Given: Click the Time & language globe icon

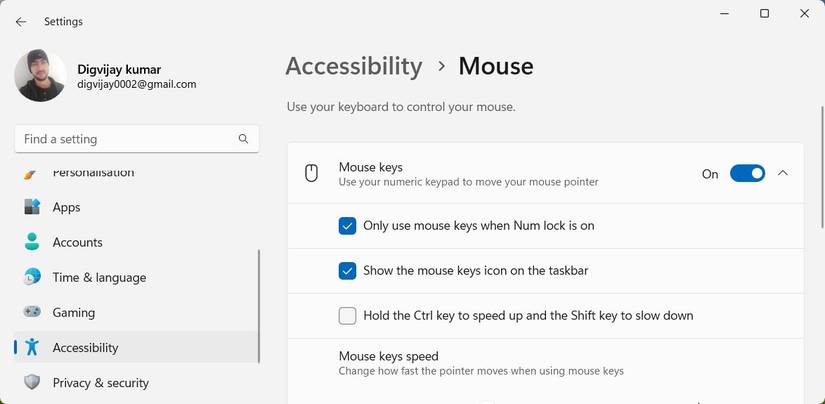Looking at the screenshot, I should 32,277.
